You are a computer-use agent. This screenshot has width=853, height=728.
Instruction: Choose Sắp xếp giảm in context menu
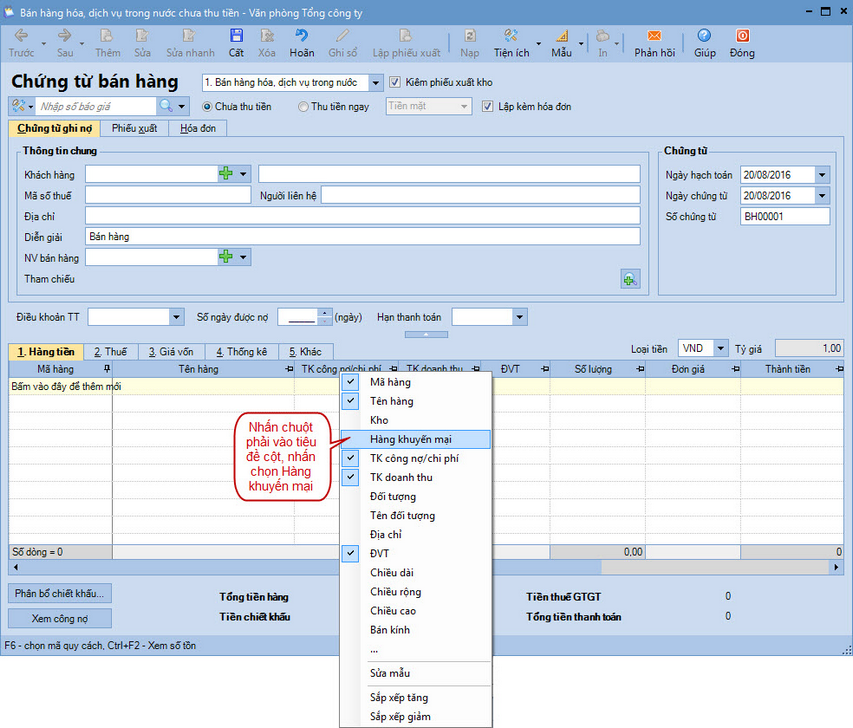tap(416, 717)
